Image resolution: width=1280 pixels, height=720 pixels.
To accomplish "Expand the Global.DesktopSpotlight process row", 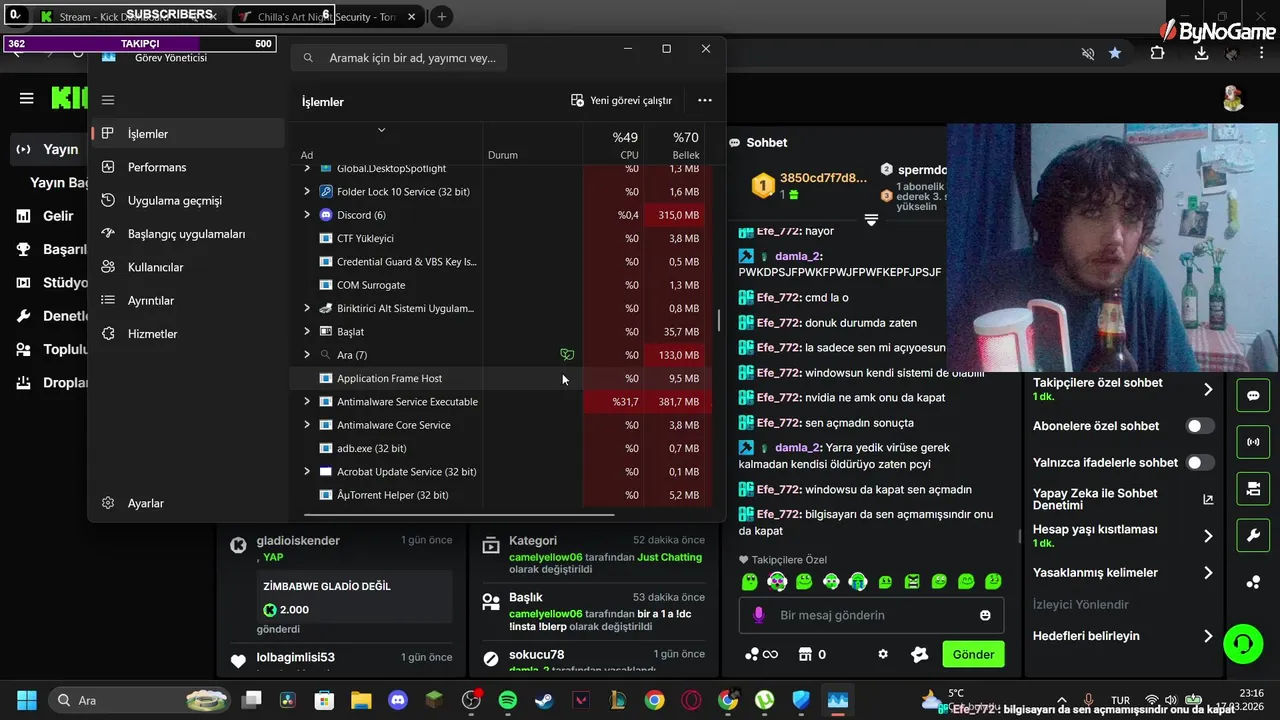I will pyautogui.click(x=307, y=168).
